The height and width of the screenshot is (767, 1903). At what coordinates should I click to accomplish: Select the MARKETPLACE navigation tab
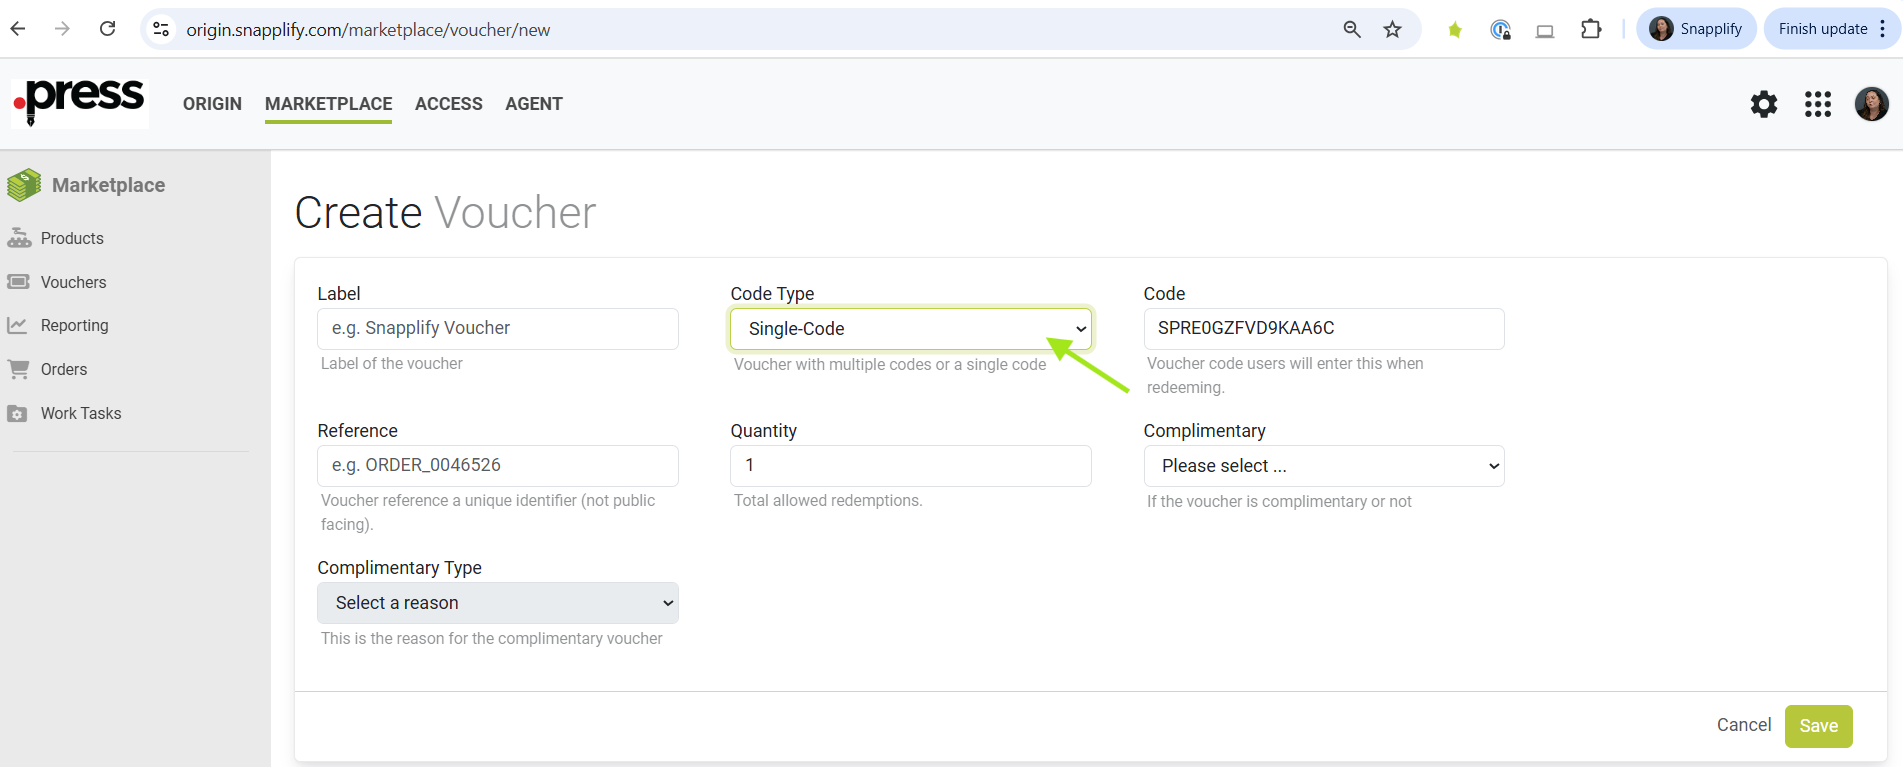coord(328,104)
